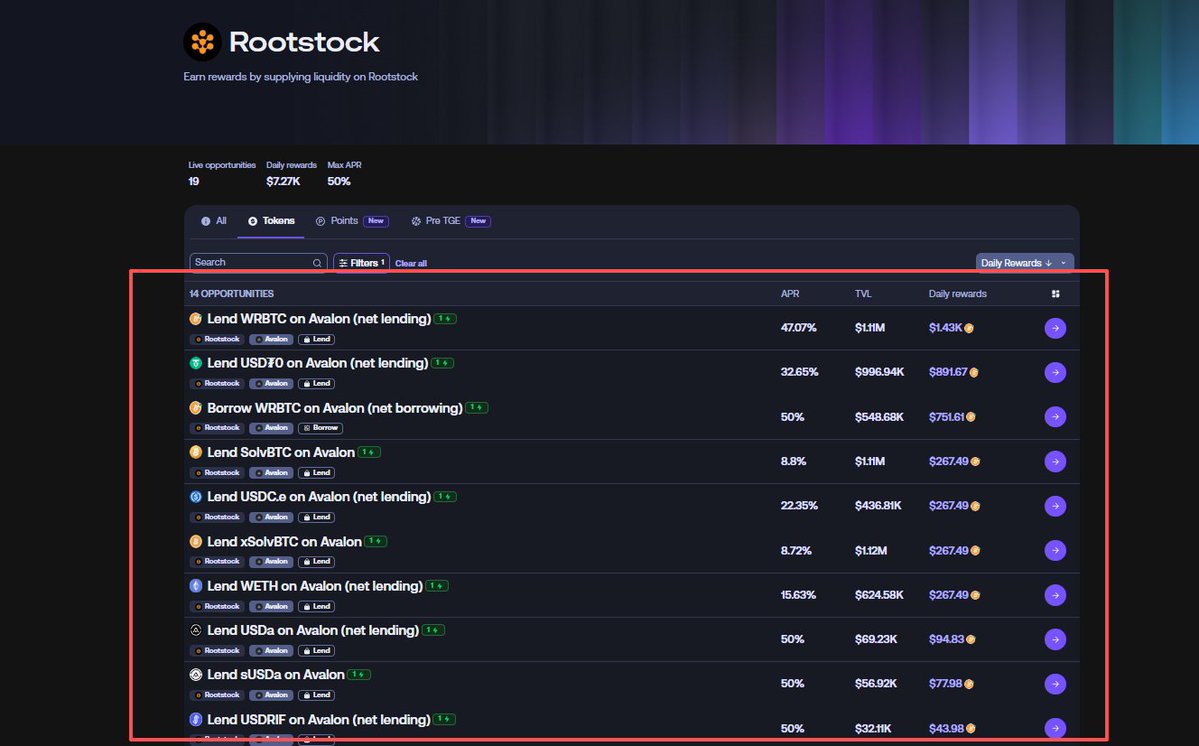Click arrow button for Lend SolvBTC row
The width and height of the screenshot is (1199, 746).
(1055, 461)
